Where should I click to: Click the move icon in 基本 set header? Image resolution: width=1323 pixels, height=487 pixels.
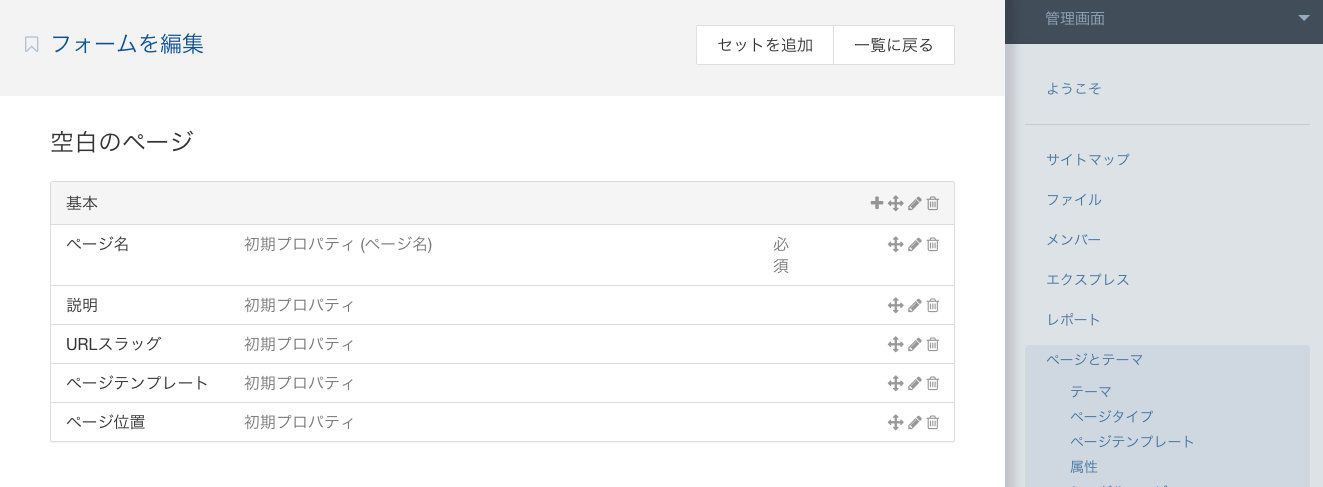click(896, 203)
